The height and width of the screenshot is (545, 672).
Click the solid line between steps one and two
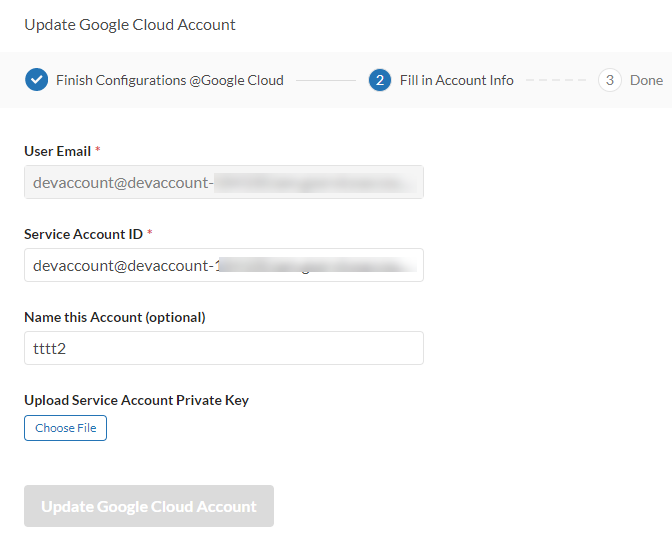point(325,80)
